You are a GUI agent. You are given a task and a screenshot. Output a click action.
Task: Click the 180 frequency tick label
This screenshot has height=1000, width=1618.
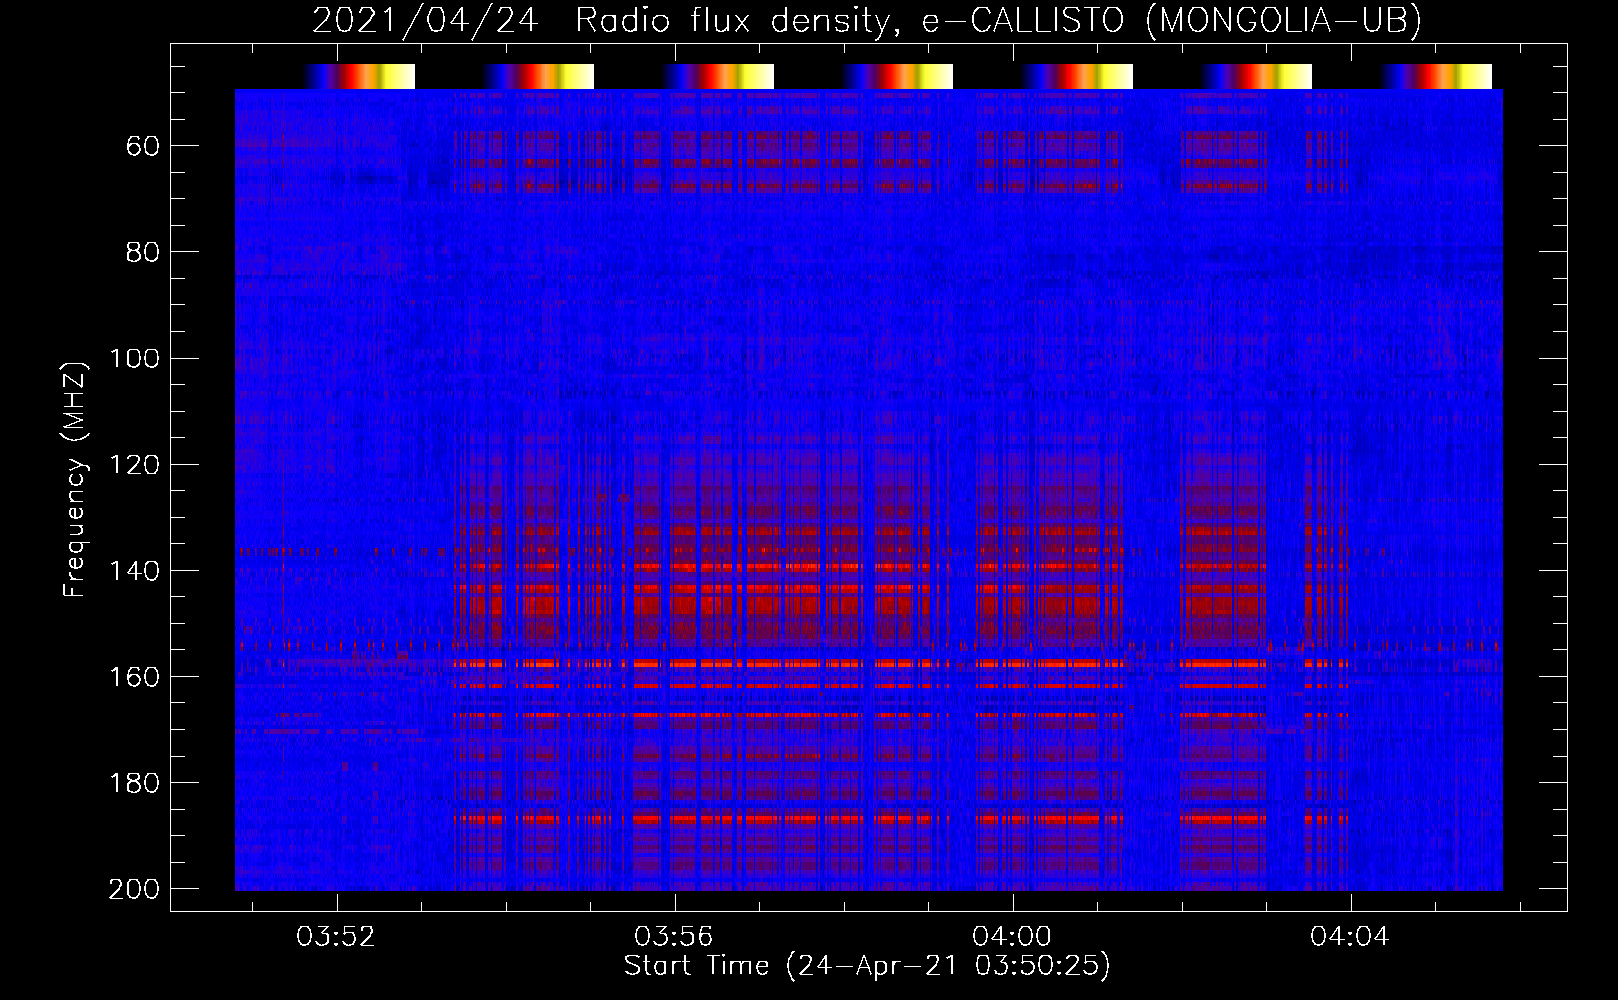pyautogui.click(x=134, y=782)
